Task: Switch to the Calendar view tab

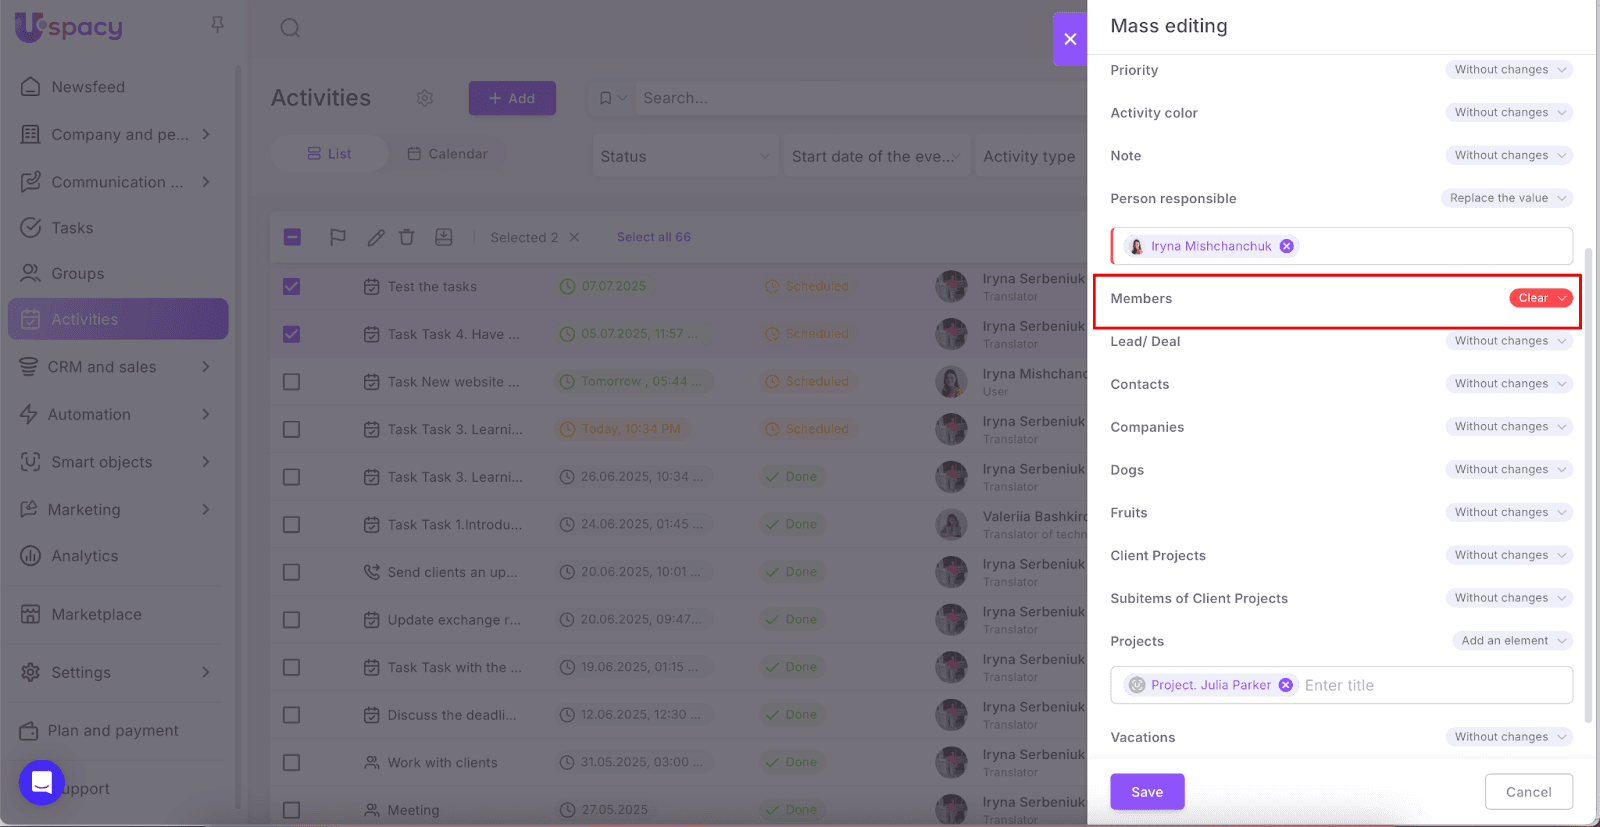Action: coord(447,154)
